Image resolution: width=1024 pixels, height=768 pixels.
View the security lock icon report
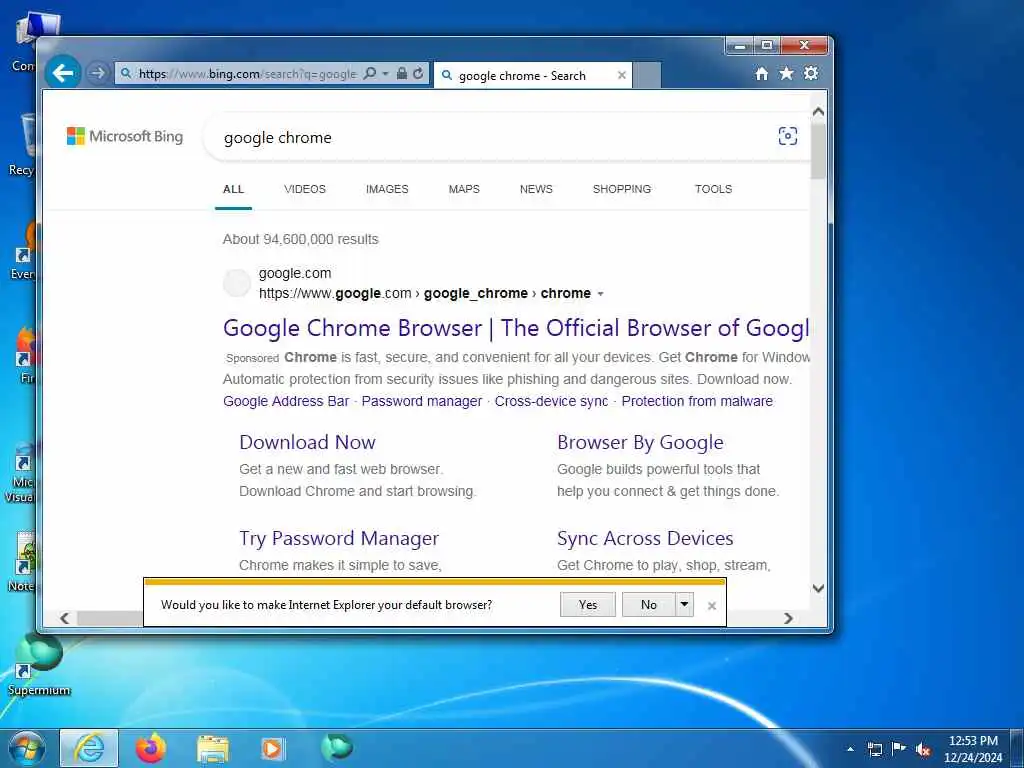pos(402,74)
